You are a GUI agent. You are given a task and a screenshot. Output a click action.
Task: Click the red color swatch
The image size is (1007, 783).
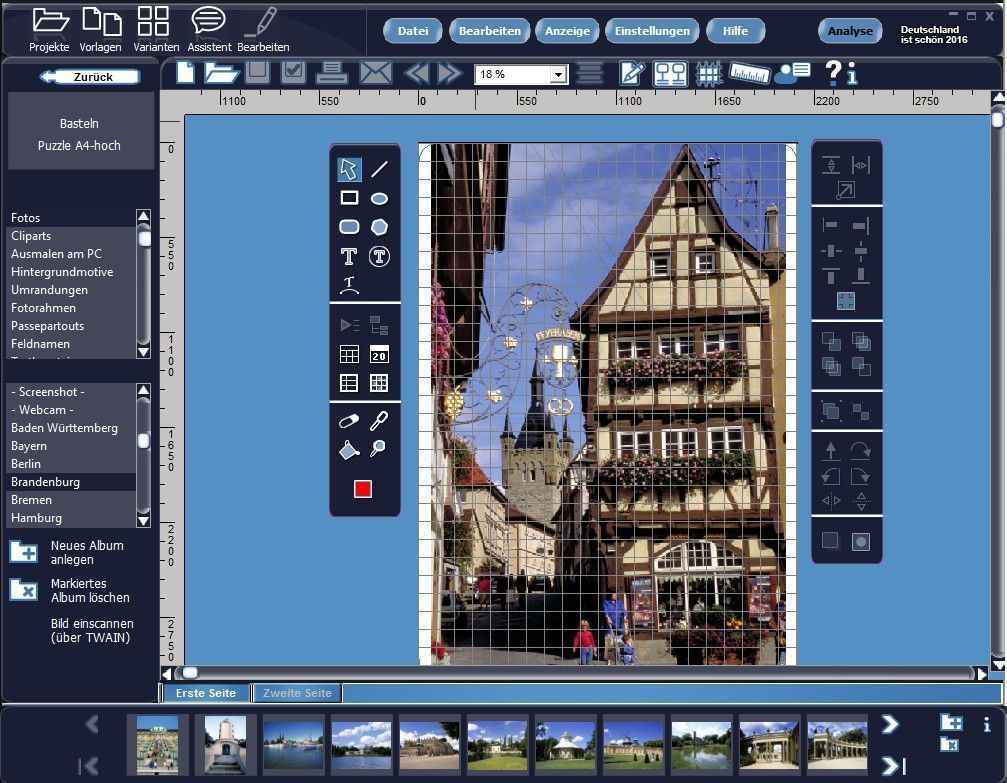pyautogui.click(x=363, y=489)
